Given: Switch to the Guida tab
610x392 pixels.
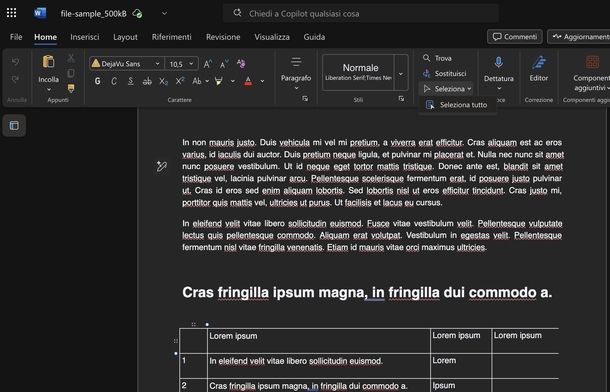Looking at the screenshot, I should [314, 37].
